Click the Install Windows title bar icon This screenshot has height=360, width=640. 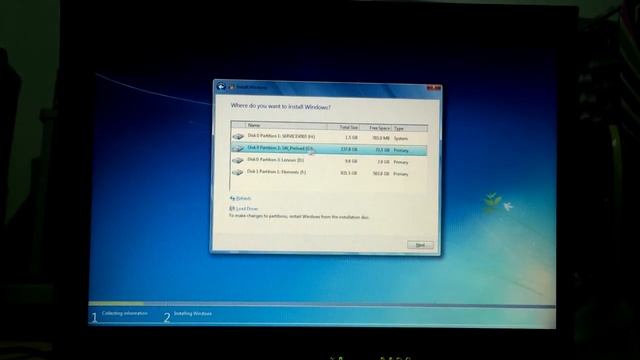click(x=232, y=87)
